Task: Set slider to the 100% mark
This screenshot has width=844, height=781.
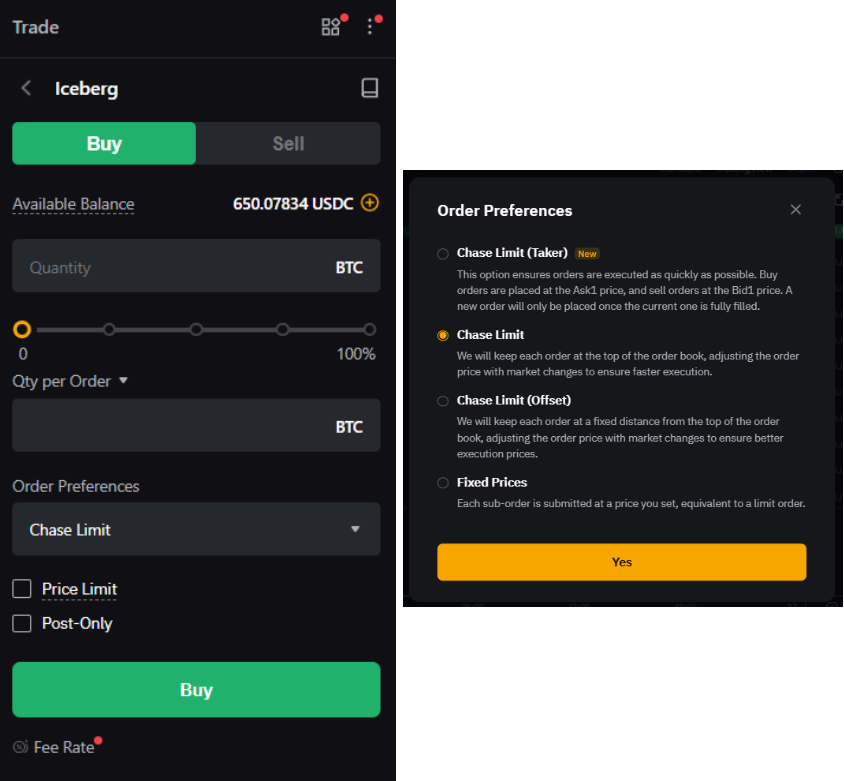Action: point(369,329)
